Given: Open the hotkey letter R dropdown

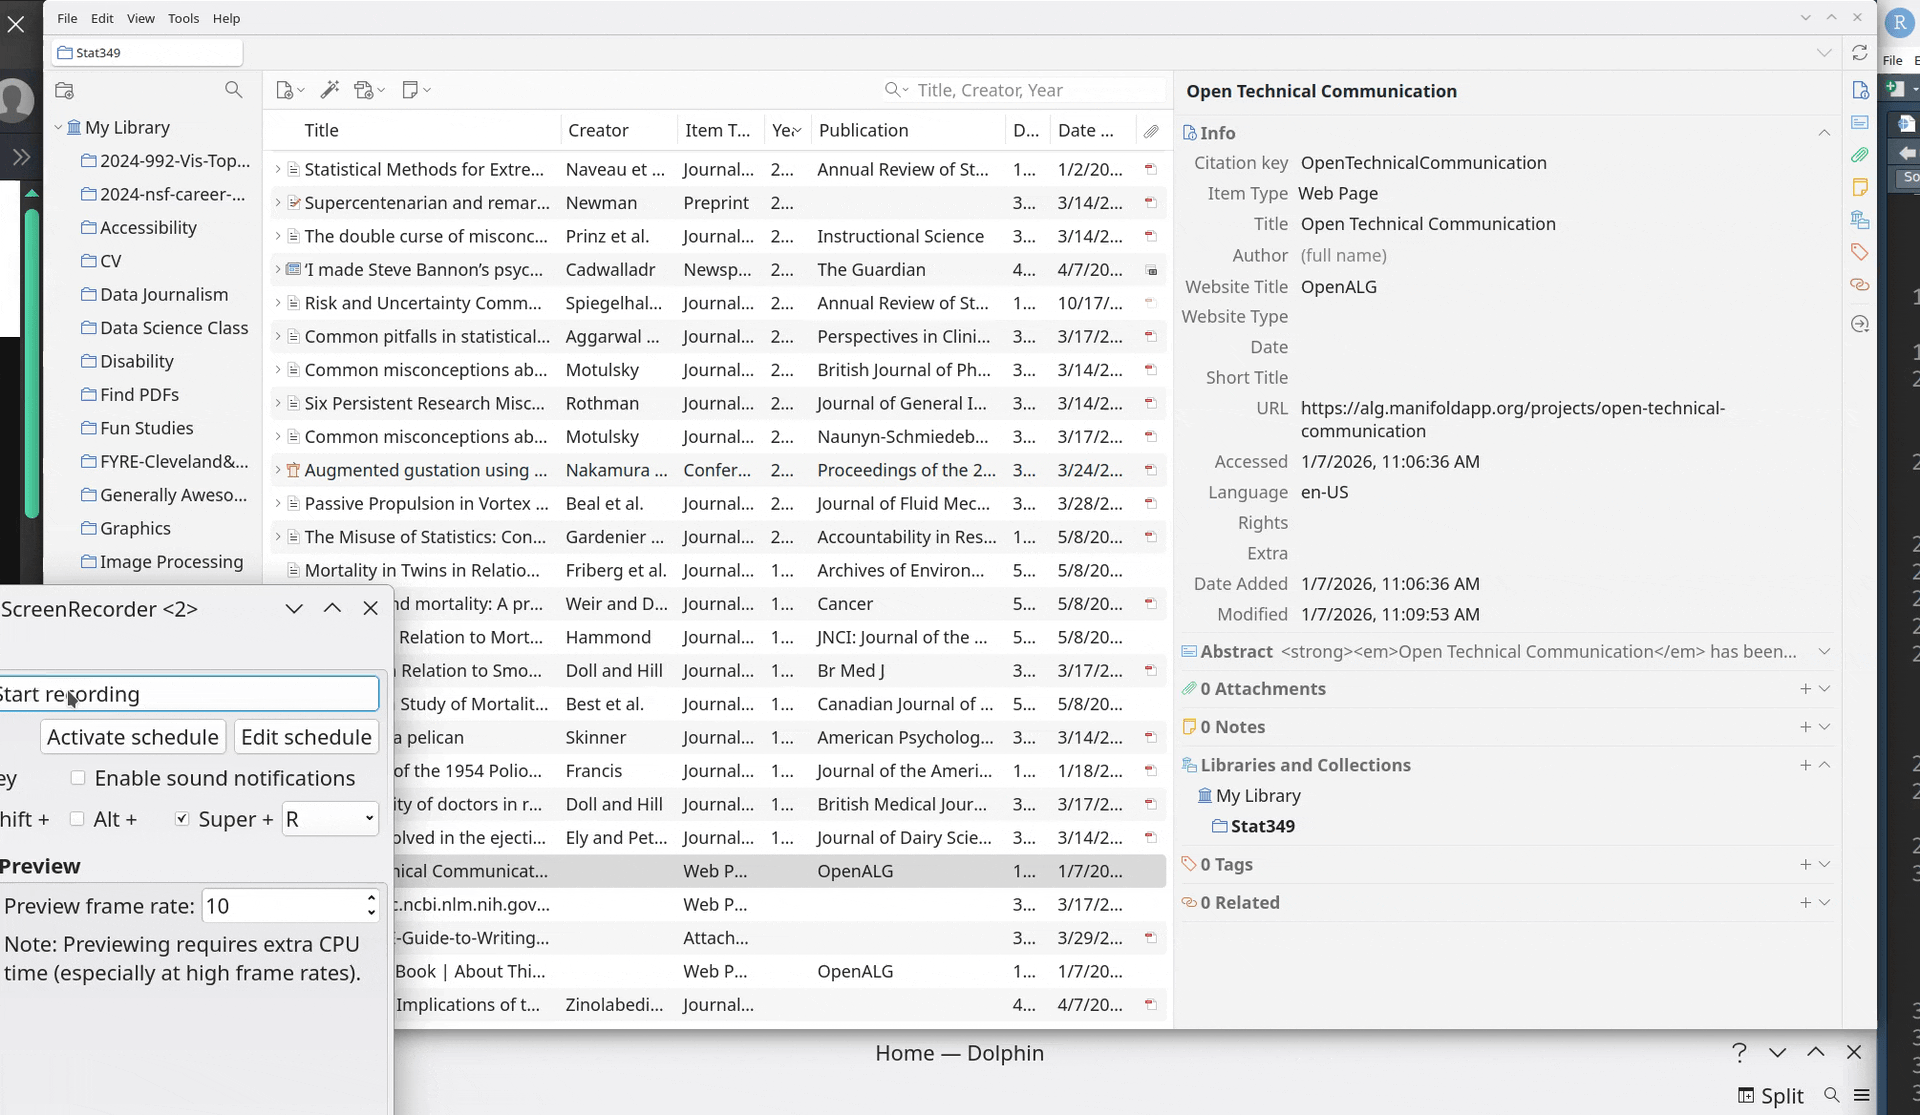Looking at the screenshot, I should (330, 819).
